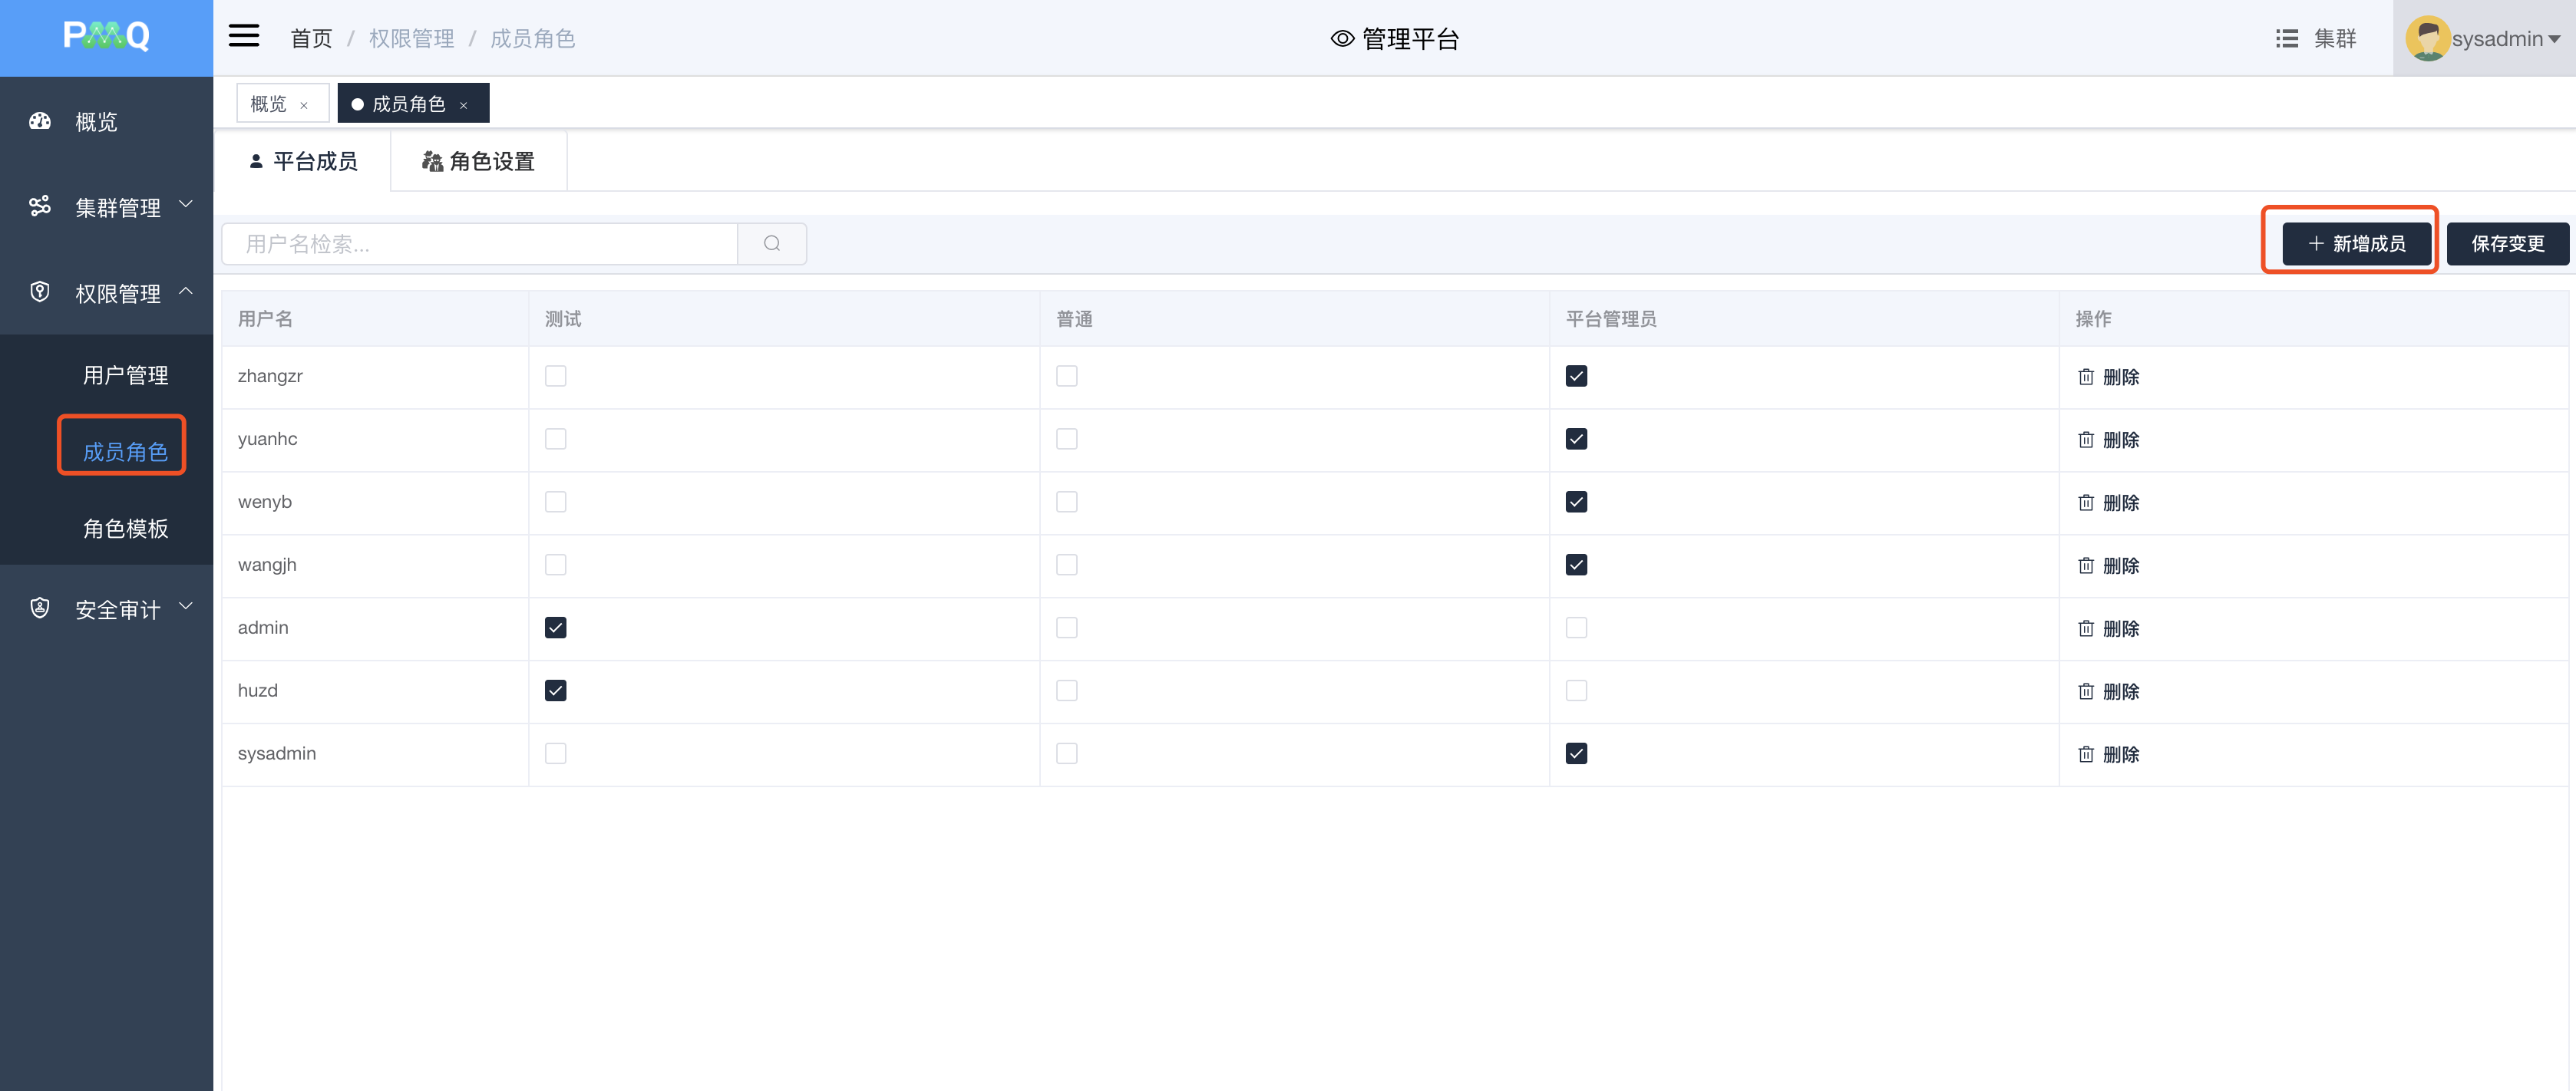Expand the 集群管理 sidebar menu
The width and height of the screenshot is (2576, 1091).
point(117,207)
